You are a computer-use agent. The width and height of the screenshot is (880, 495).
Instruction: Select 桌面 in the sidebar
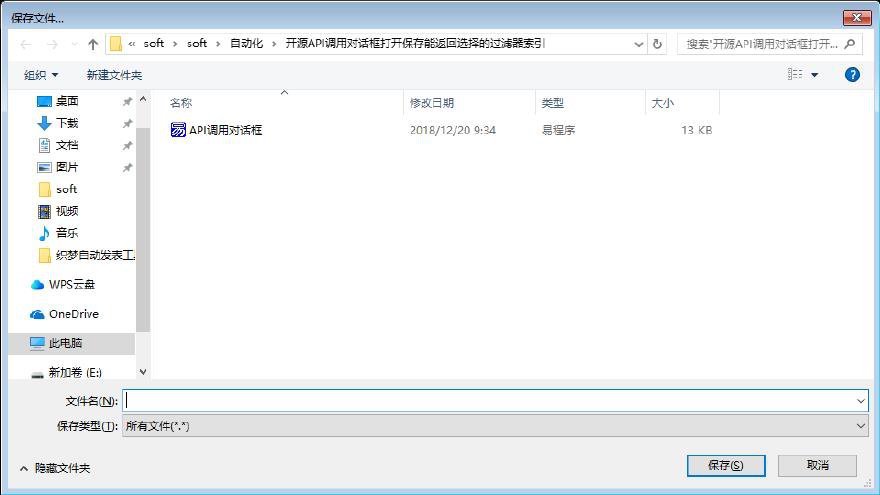[x=67, y=101]
